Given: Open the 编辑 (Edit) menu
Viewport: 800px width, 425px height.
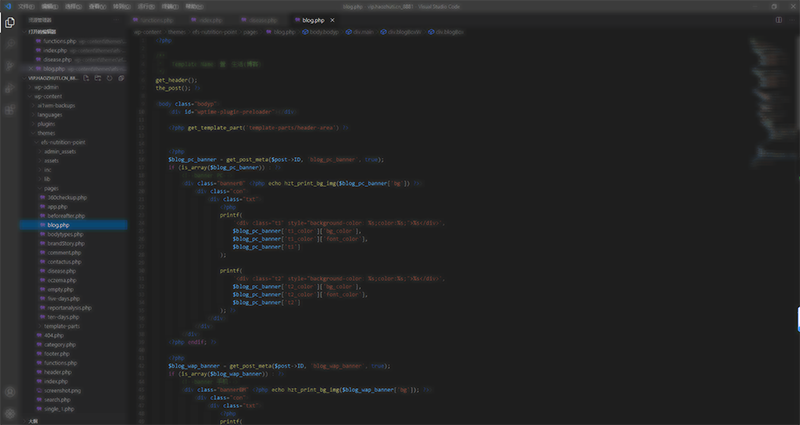Looking at the screenshot, I should [49, 7].
